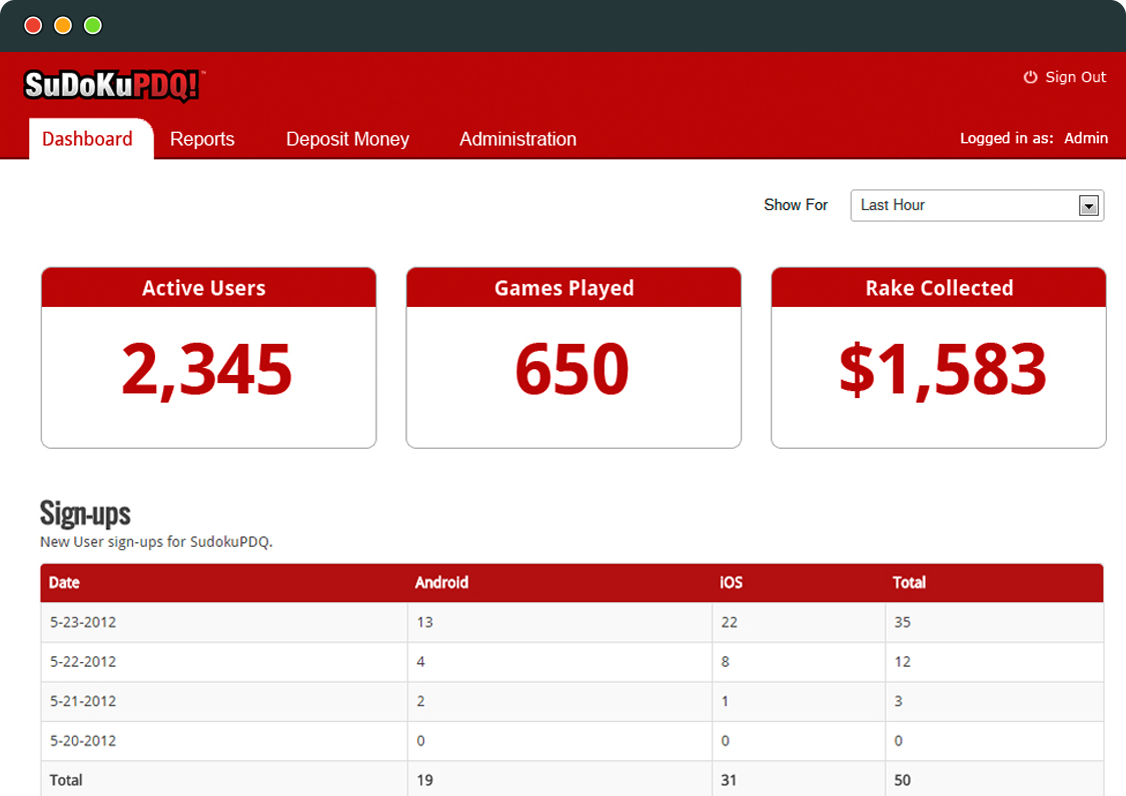1126x796 pixels.
Task: Click the Total row label
Action: (66, 780)
